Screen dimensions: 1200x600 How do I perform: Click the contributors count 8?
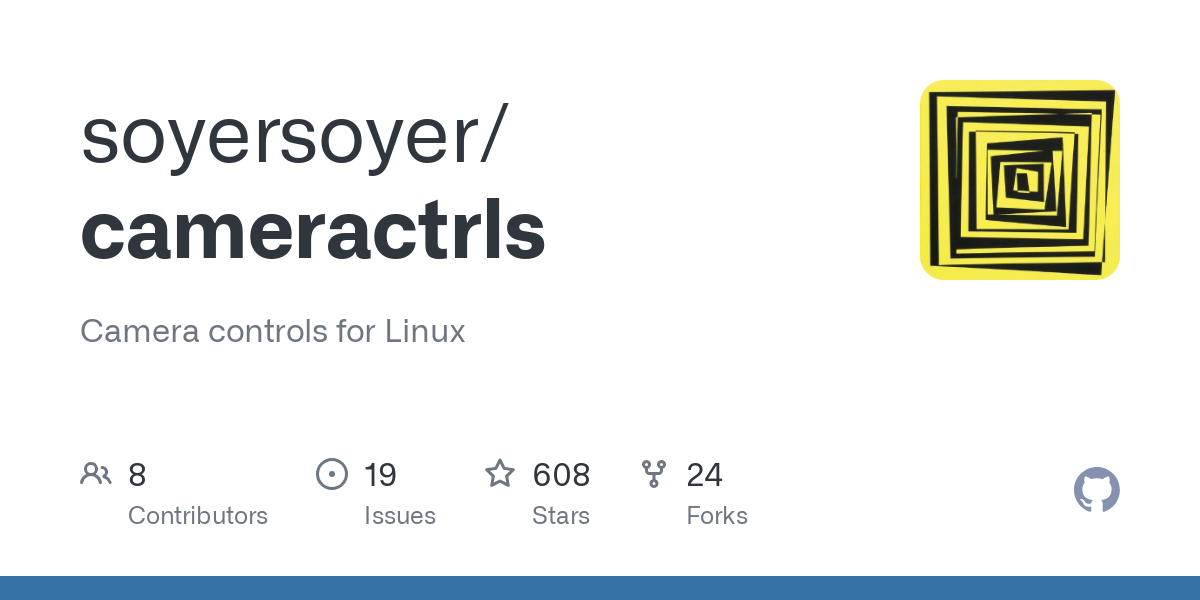[x=137, y=474]
